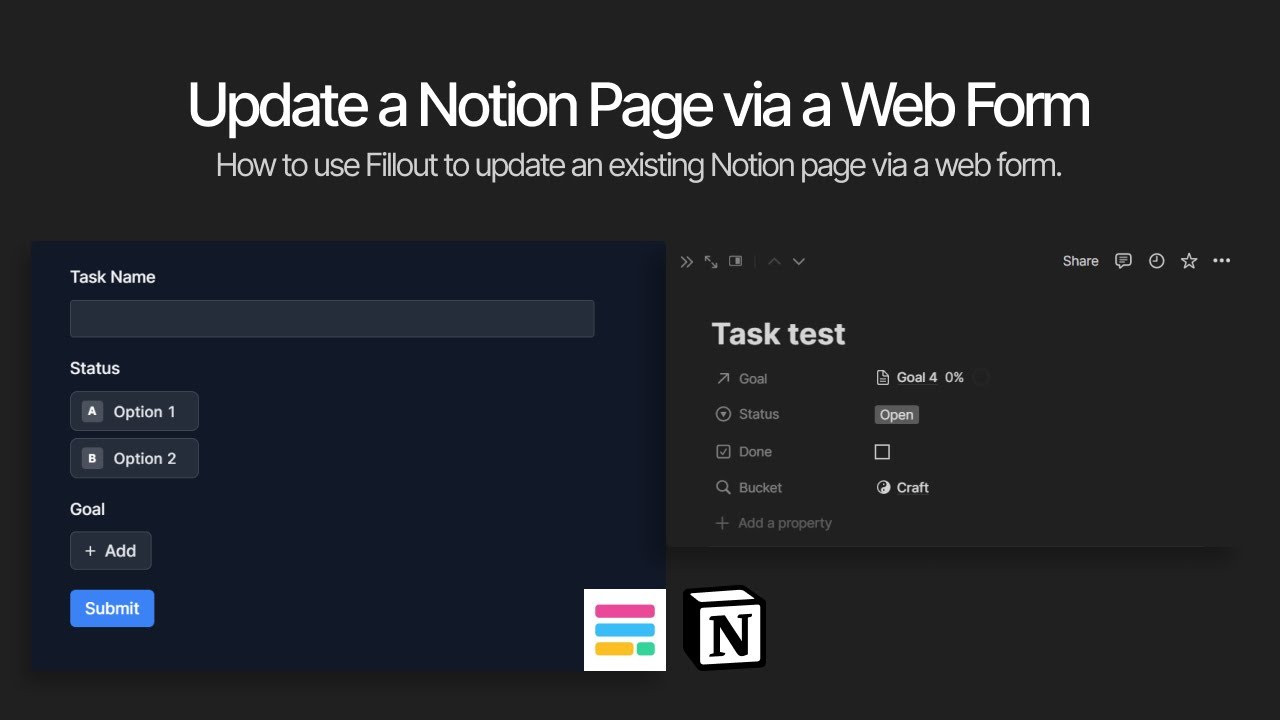Click the Status property circle-arrow icon
1280x720 pixels.
(723, 414)
